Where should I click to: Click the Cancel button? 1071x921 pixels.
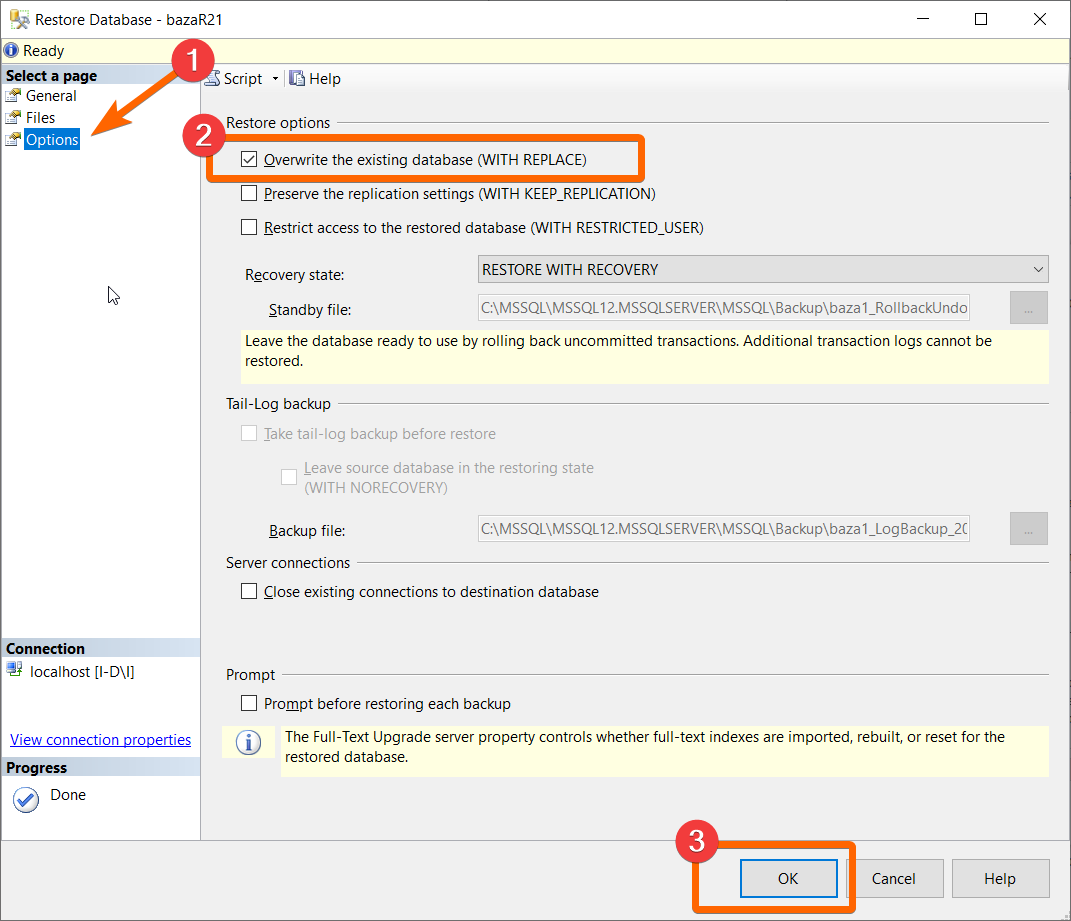coord(893,878)
